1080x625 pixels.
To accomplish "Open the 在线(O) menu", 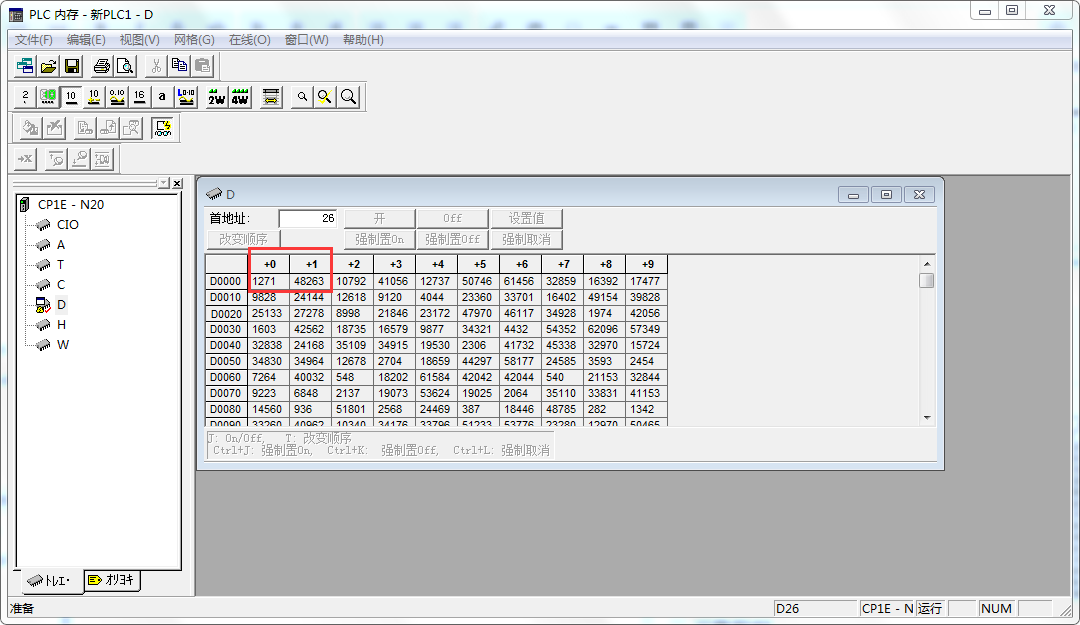I will coord(249,40).
